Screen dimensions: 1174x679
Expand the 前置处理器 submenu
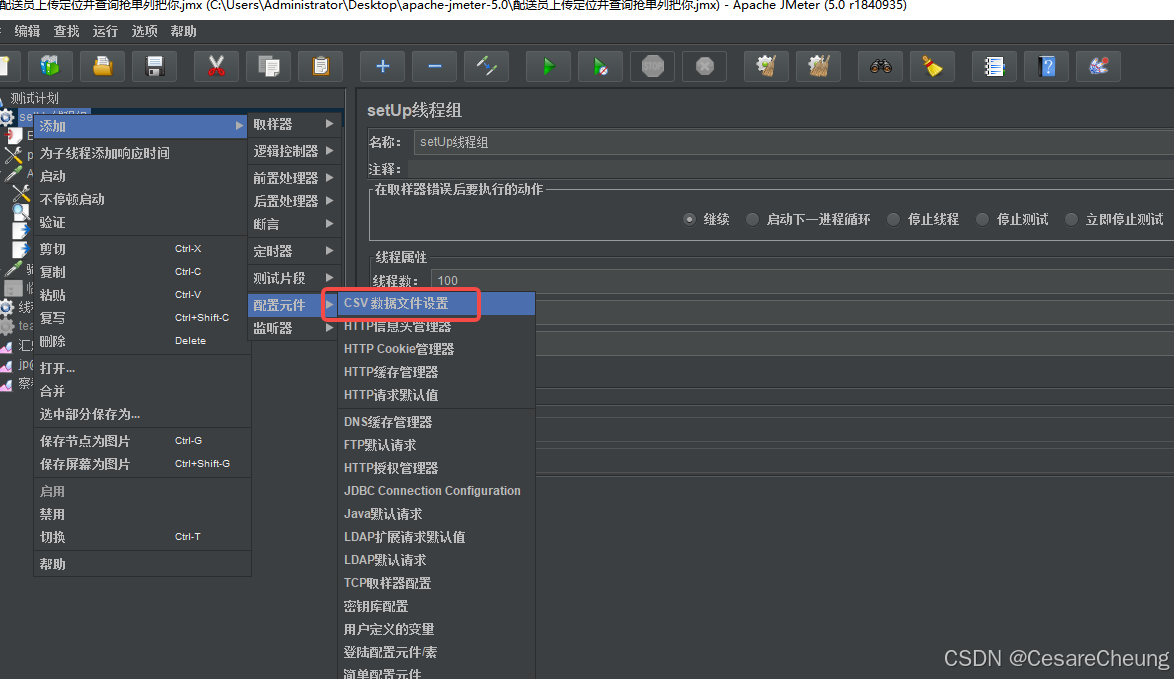(x=294, y=177)
